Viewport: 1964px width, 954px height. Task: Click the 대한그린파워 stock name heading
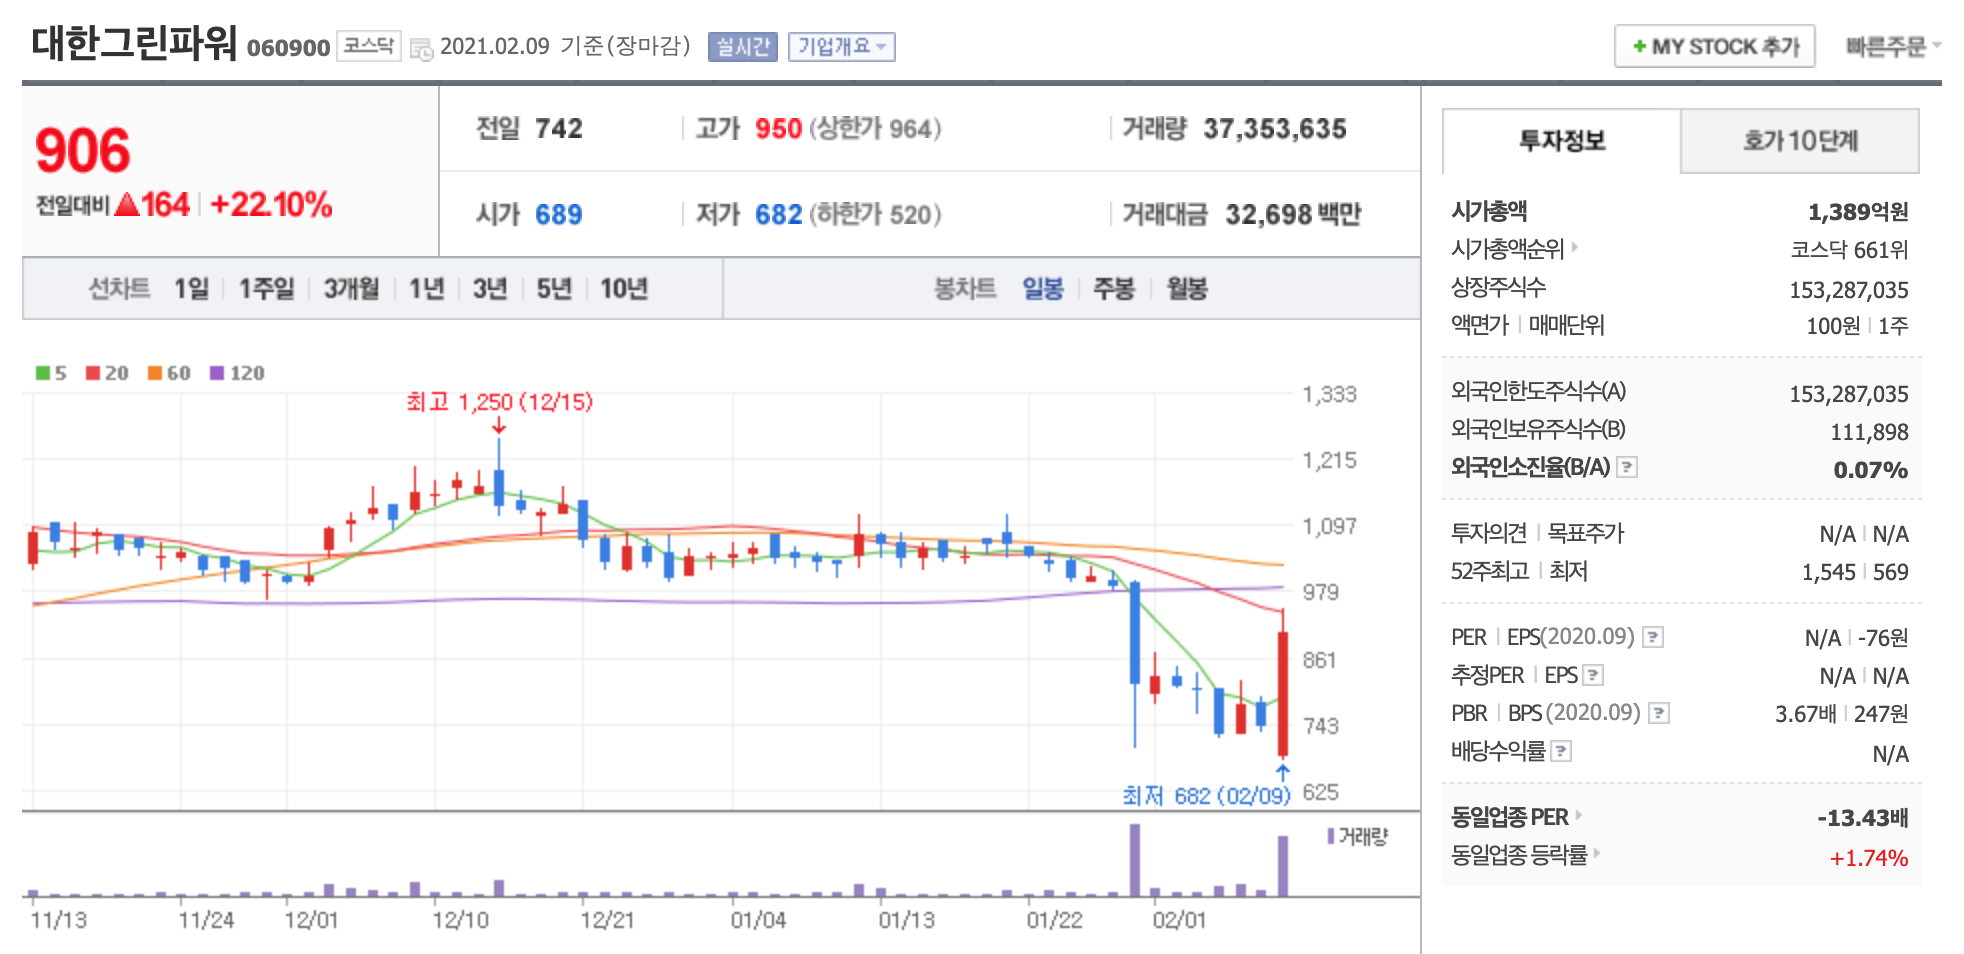click(x=134, y=43)
